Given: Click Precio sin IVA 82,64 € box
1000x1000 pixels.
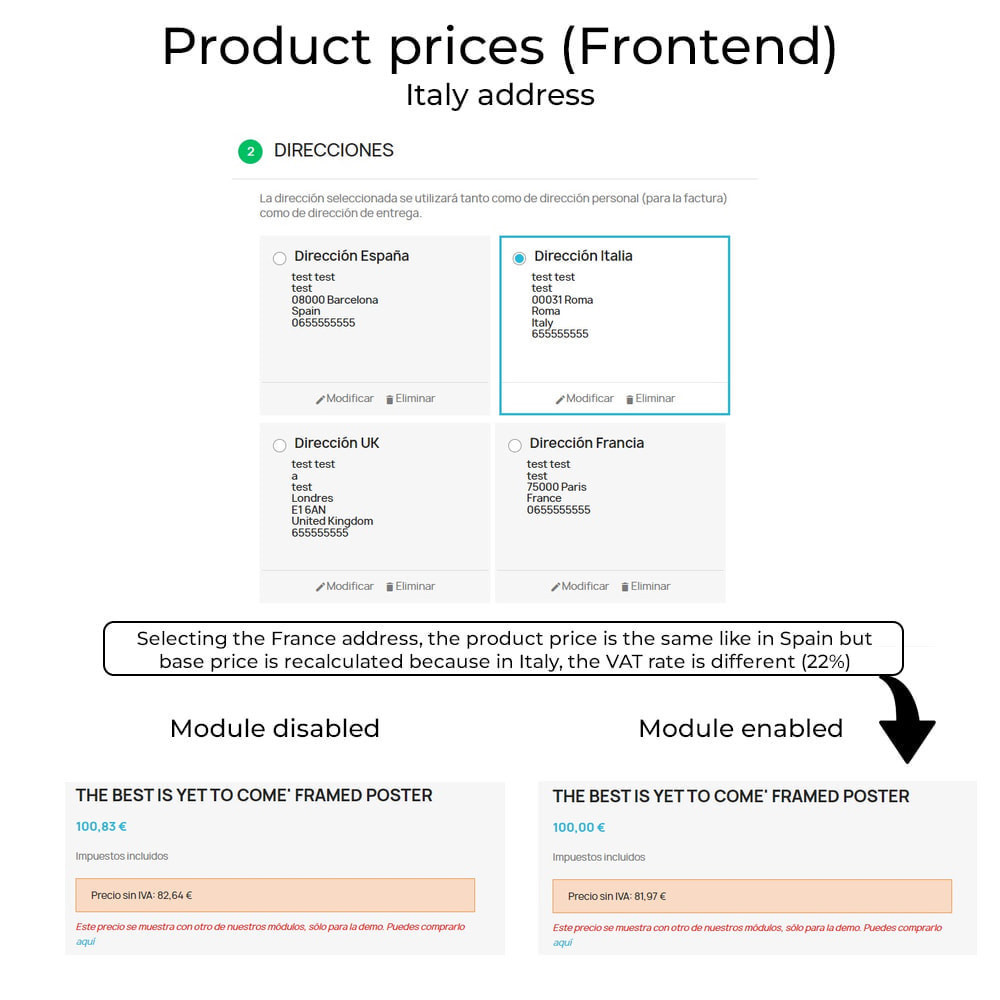Looking at the screenshot, I should 275,895.
